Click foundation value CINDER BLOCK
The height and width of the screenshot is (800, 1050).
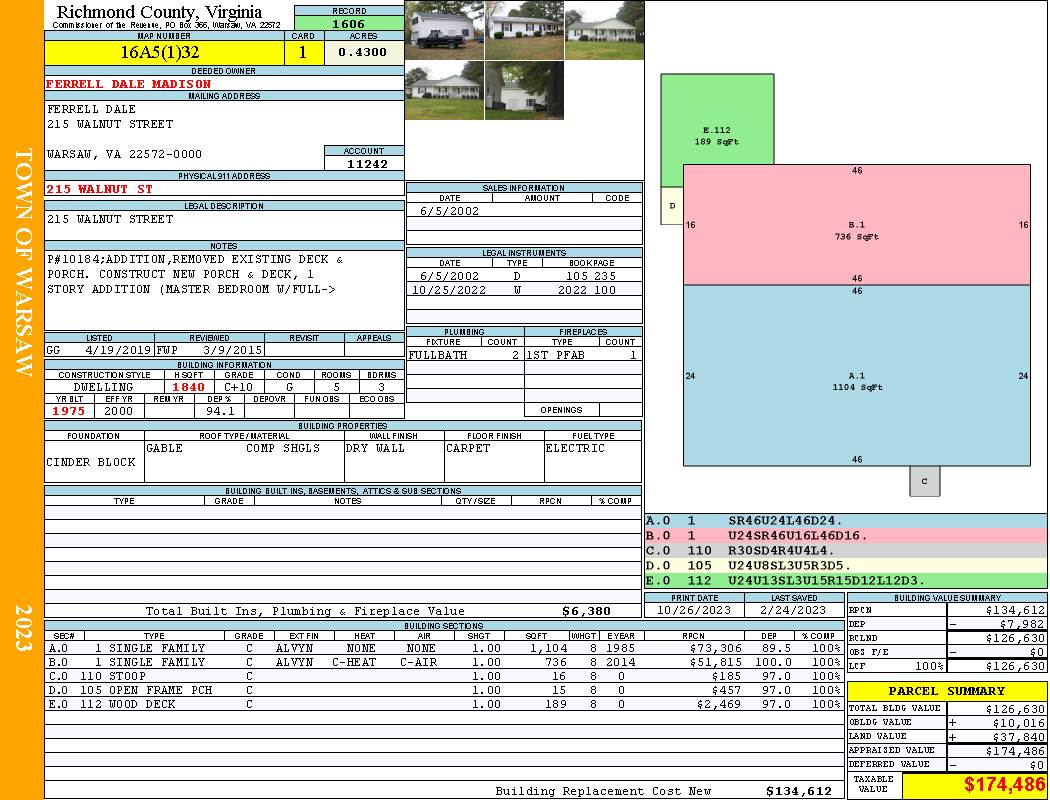click(x=91, y=462)
